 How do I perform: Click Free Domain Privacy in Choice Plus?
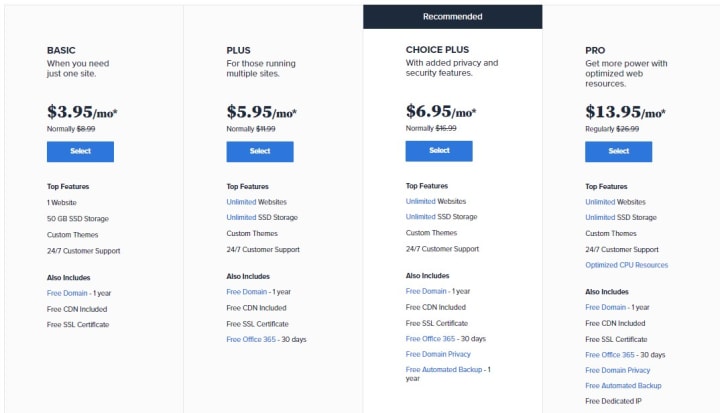(x=438, y=354)
